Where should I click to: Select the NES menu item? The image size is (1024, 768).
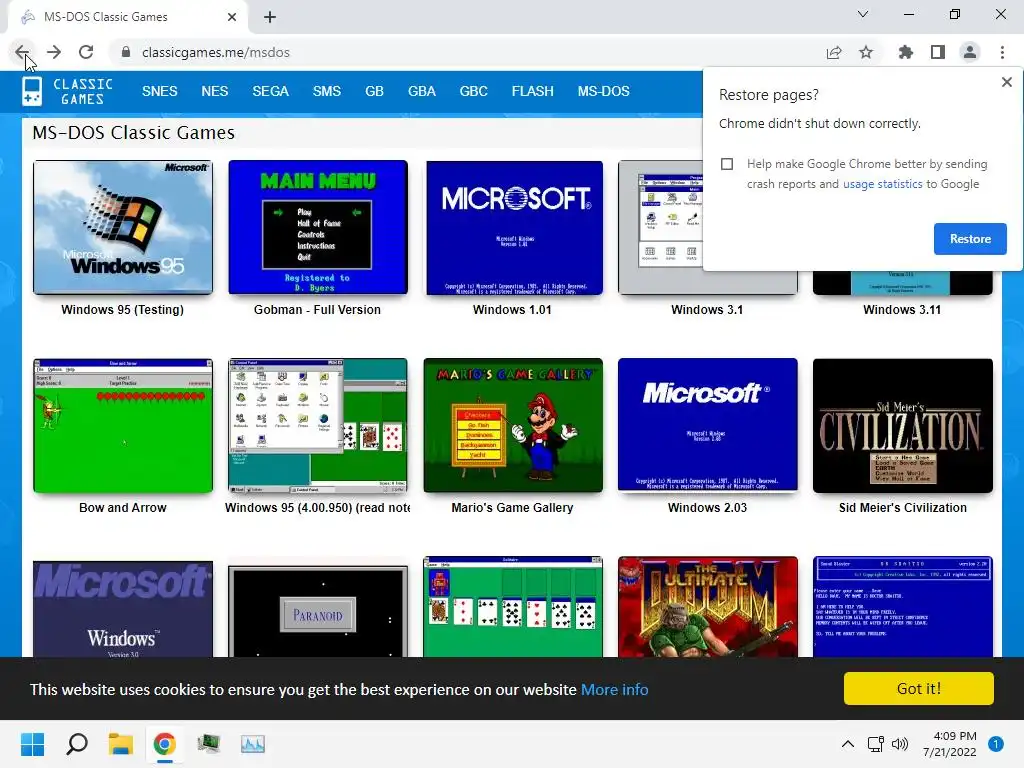(214, 91)
